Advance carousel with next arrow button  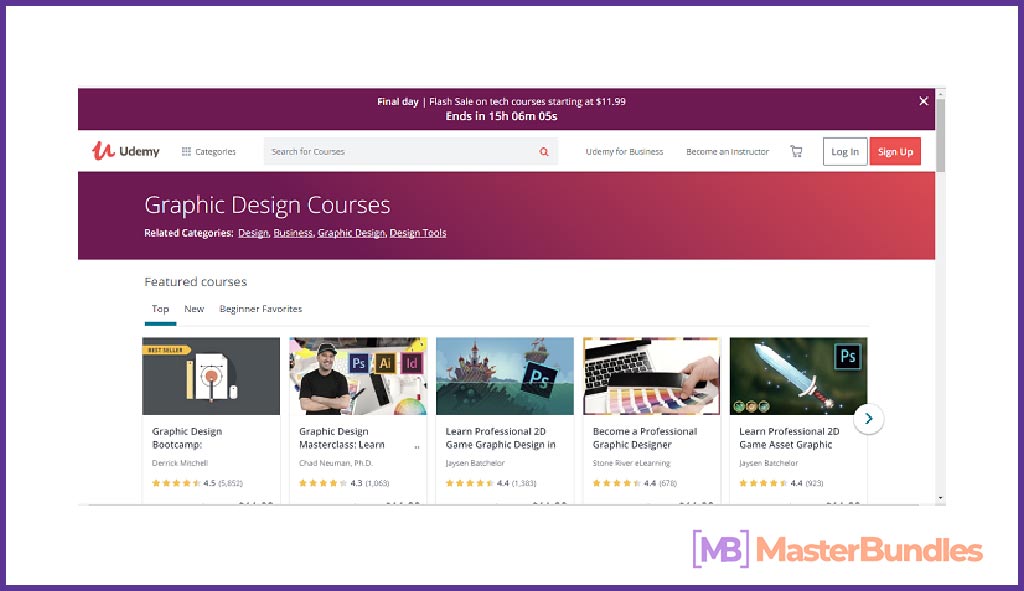(x=869, y=419)
